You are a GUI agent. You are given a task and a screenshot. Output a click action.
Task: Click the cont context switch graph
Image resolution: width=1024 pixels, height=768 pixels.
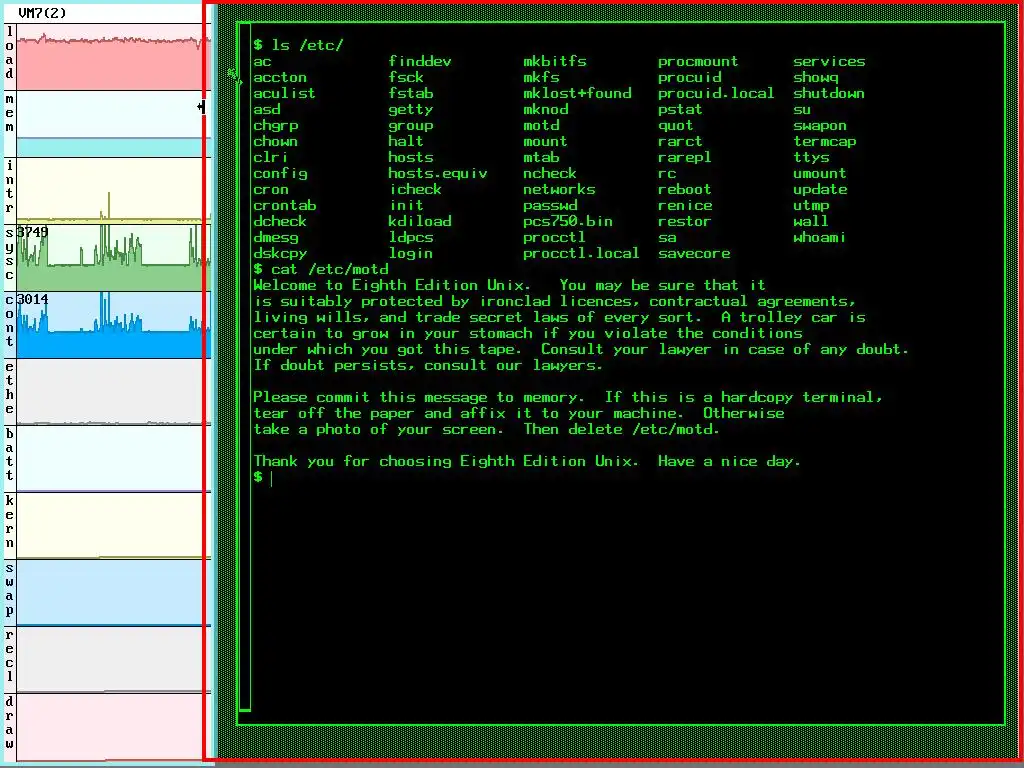click(x=113, y=325)
